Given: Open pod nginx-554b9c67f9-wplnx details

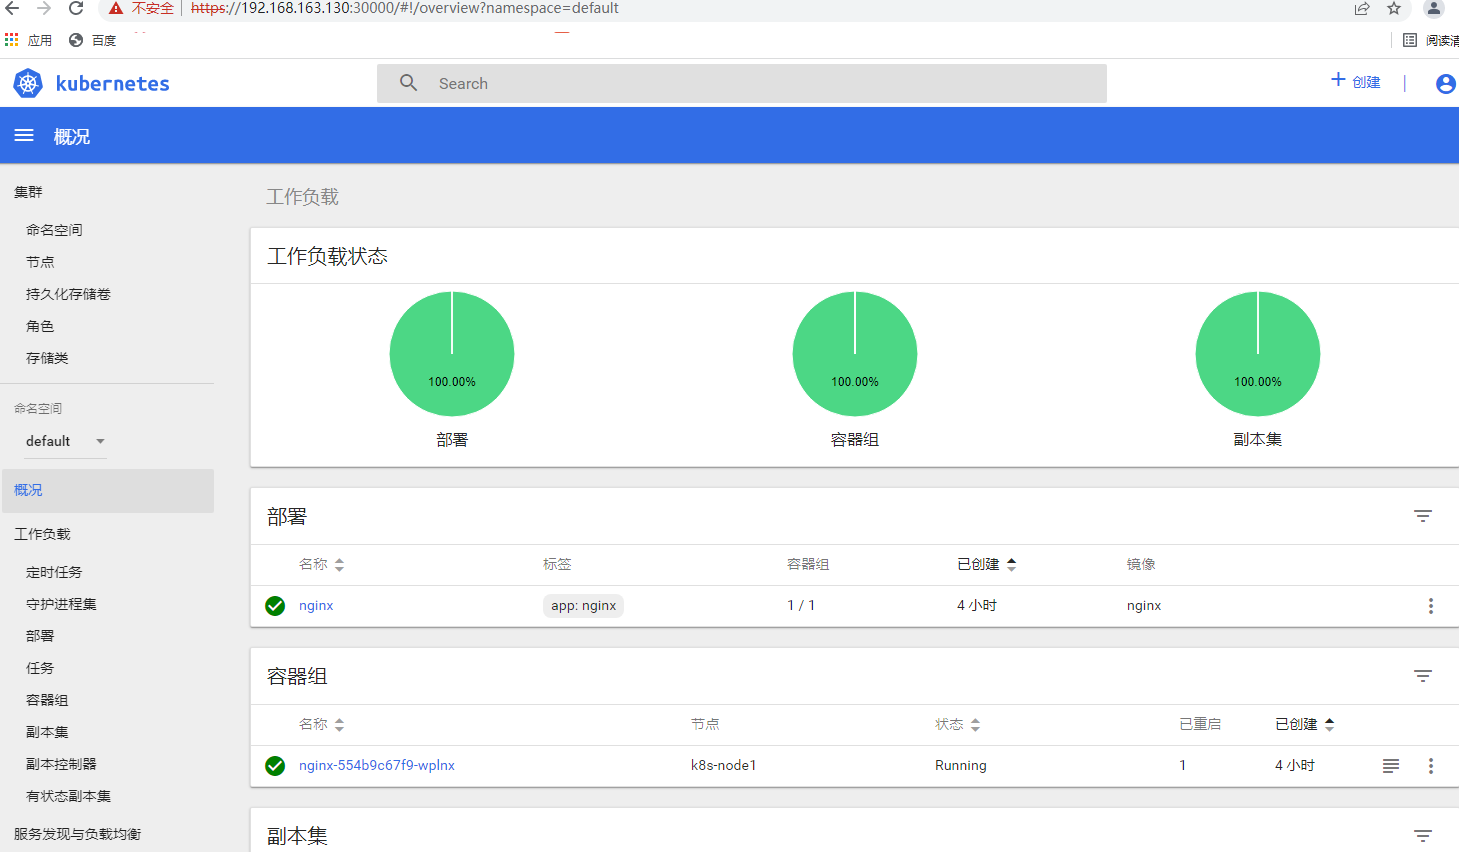Looking at the screenshot, I should (376, 765).
